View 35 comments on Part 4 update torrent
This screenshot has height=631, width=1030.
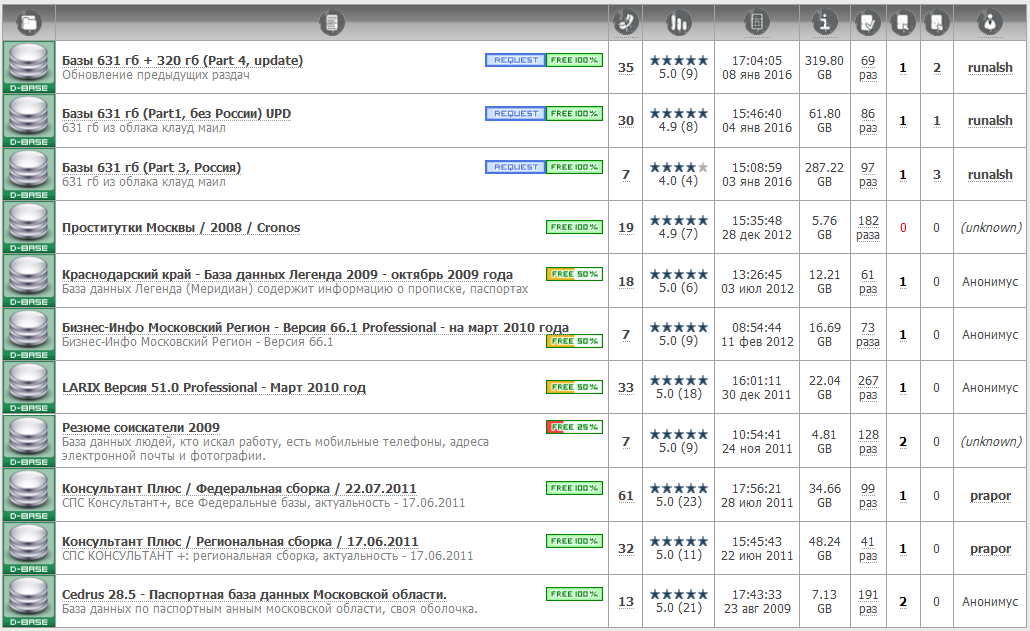click(625, 68)
